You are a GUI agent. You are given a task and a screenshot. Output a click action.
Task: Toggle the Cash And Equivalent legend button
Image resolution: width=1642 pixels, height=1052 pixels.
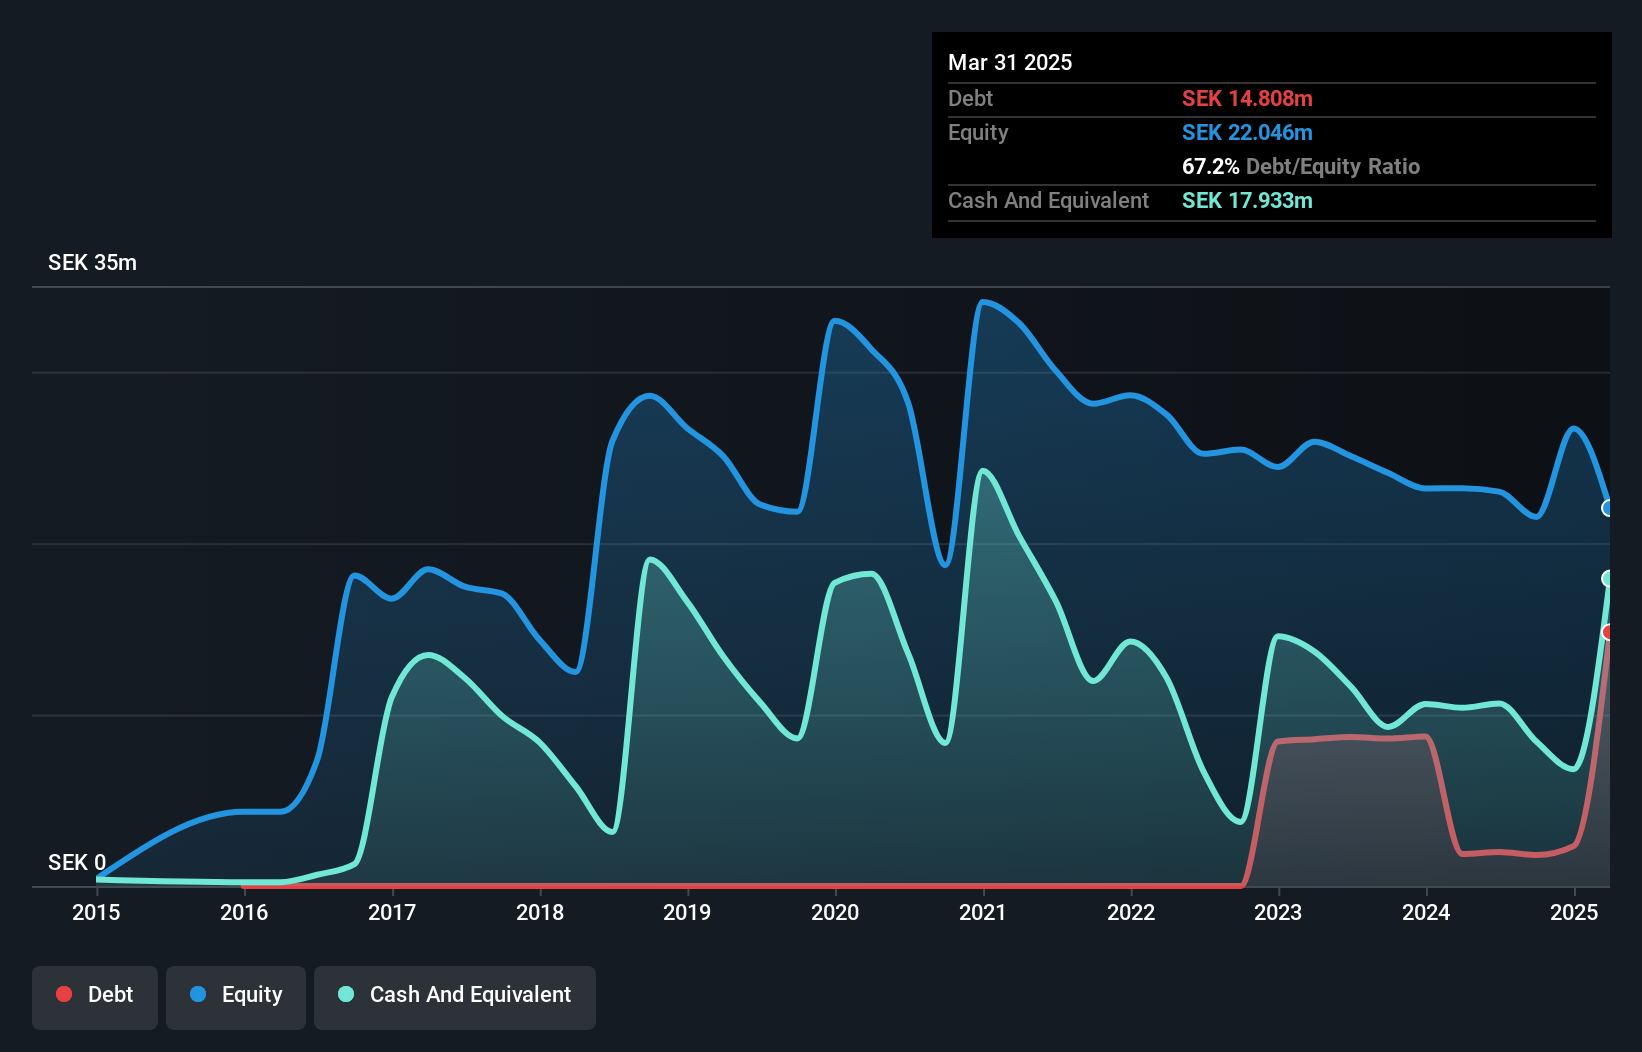click(x=455, y=997)
